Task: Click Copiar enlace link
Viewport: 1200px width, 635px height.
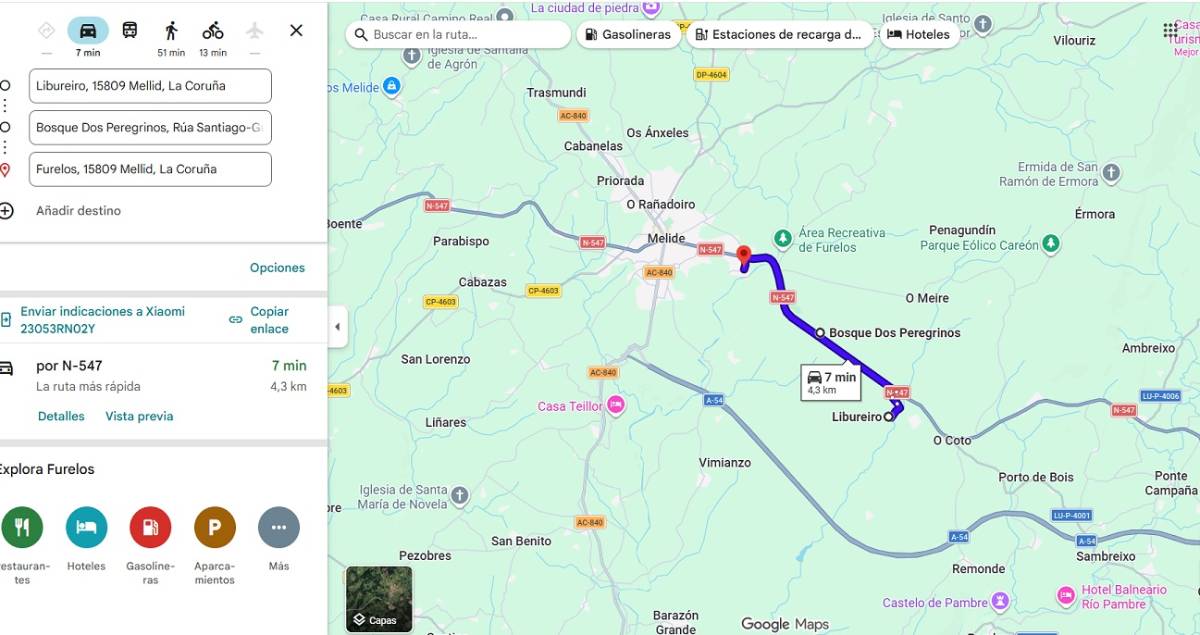Action: pyautogui.click(x=269, y=320)
